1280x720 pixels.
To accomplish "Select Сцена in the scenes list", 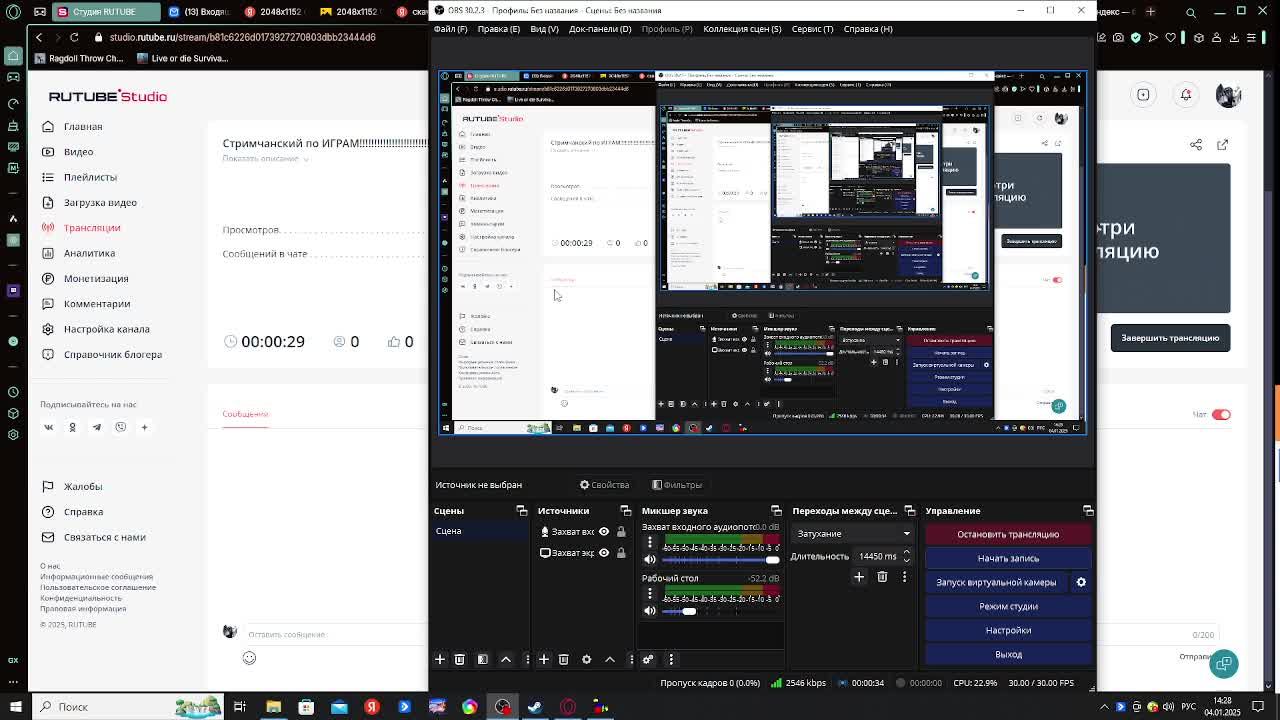I will point(480,531).
